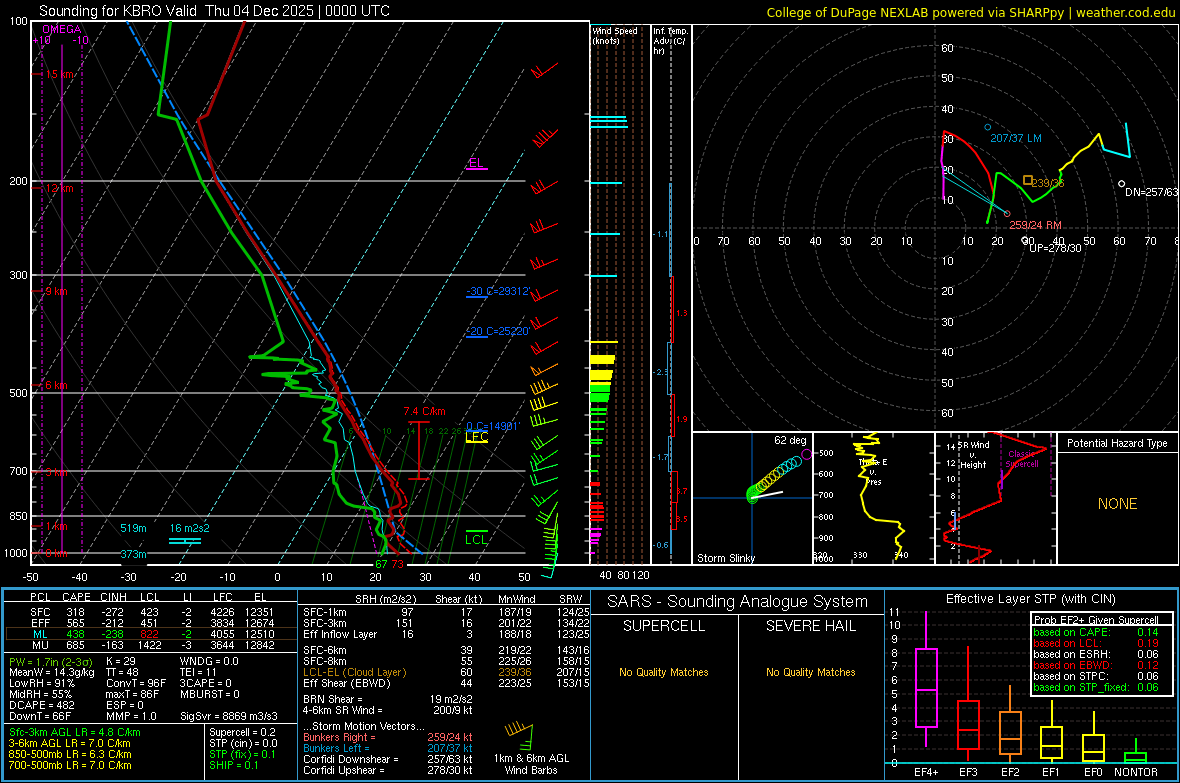Click the orange NONE hazard type text
The image size is (1180, 783).
(1117, 504)
